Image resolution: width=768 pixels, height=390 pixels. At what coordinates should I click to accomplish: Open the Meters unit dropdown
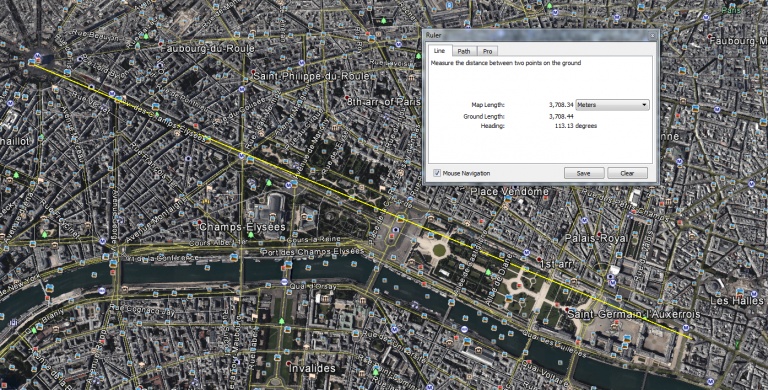[x=612, y=105]
